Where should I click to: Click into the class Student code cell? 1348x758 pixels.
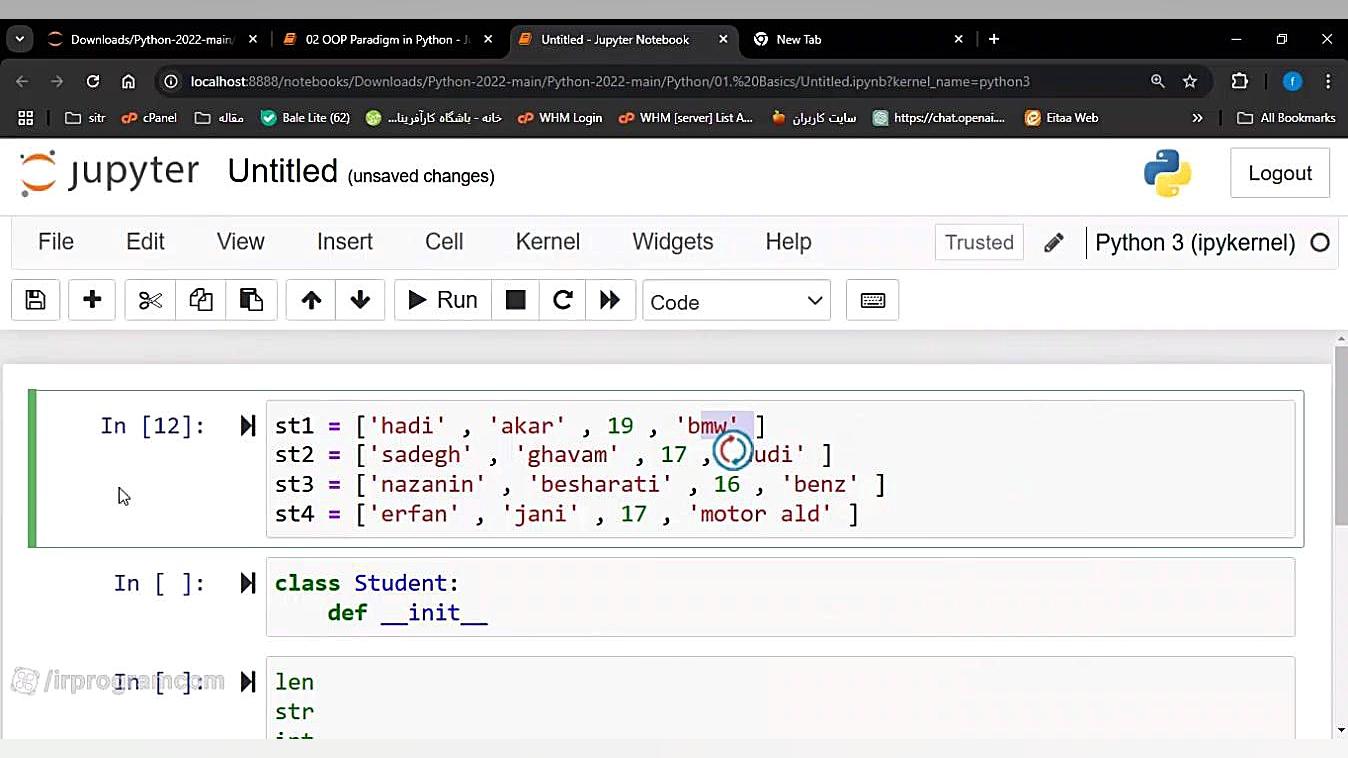780,597
